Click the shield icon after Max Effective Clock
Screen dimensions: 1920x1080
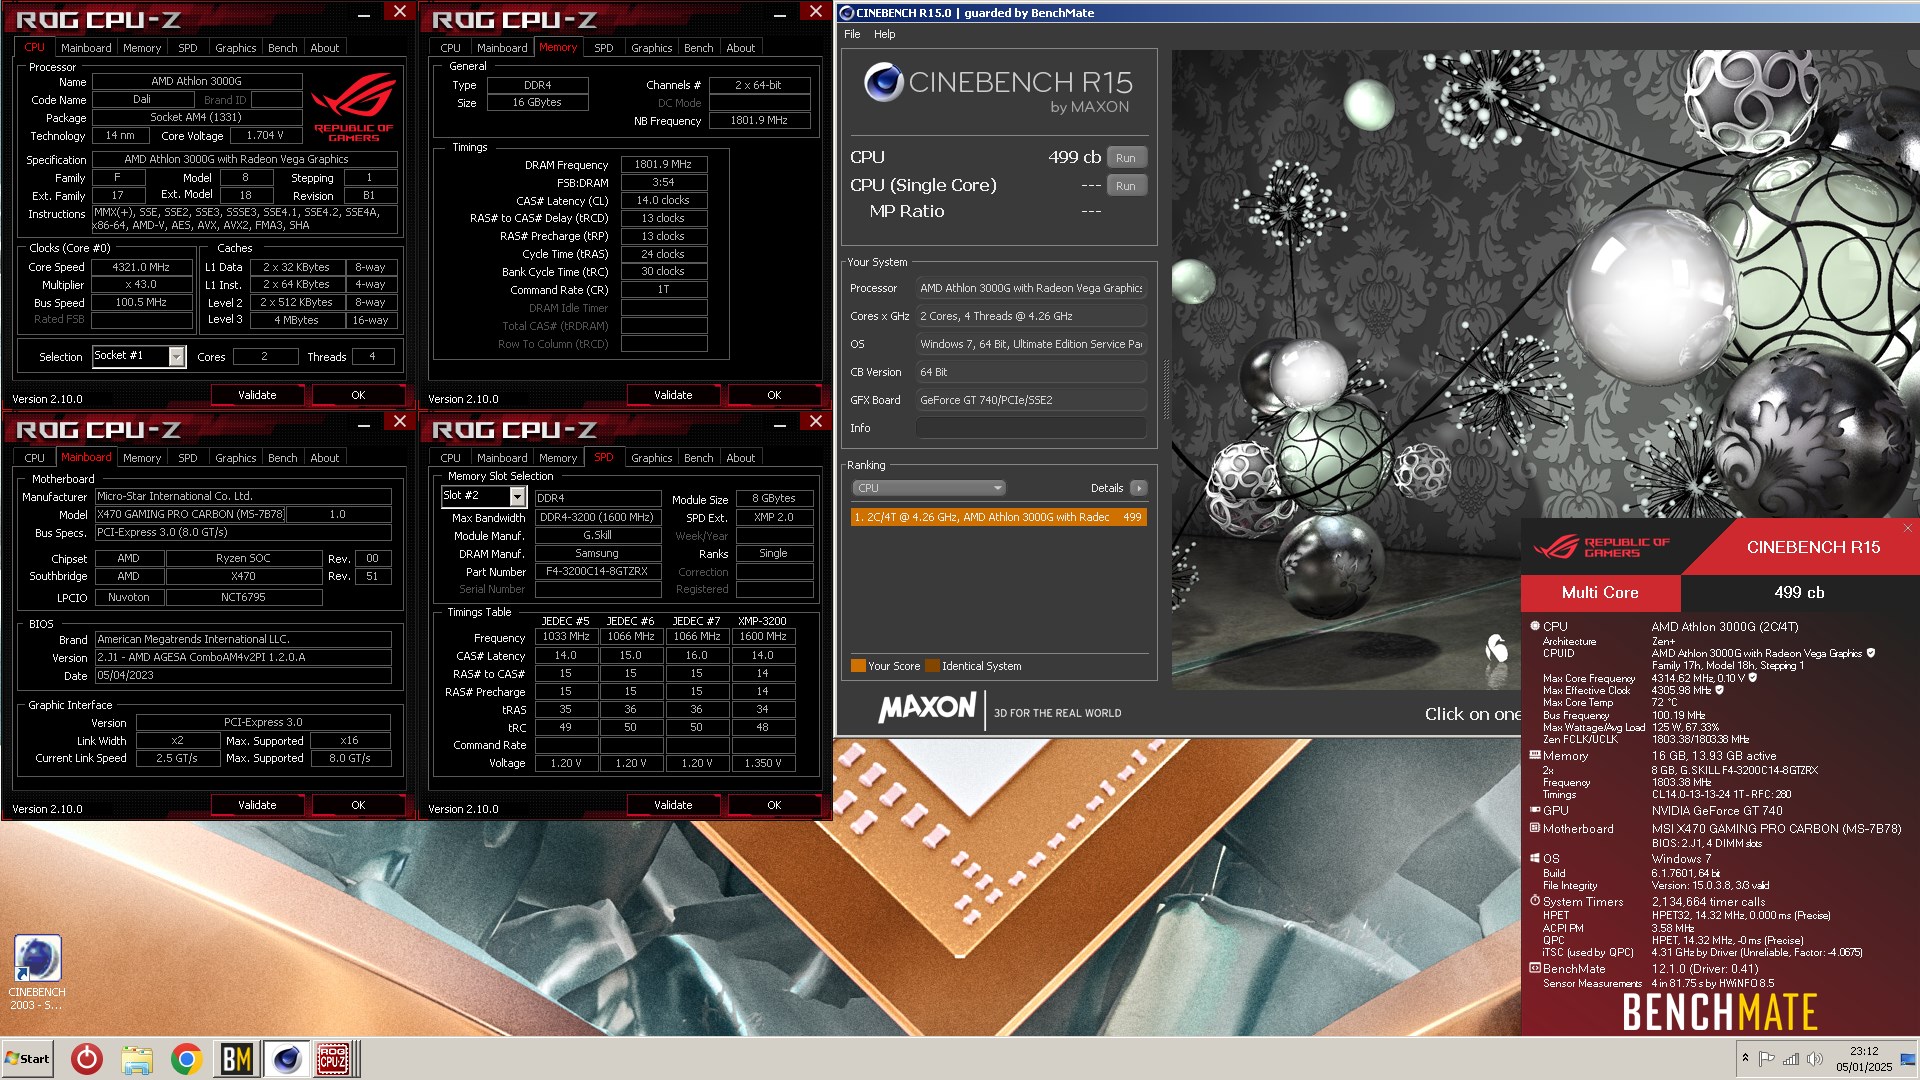pos(1720,690)
